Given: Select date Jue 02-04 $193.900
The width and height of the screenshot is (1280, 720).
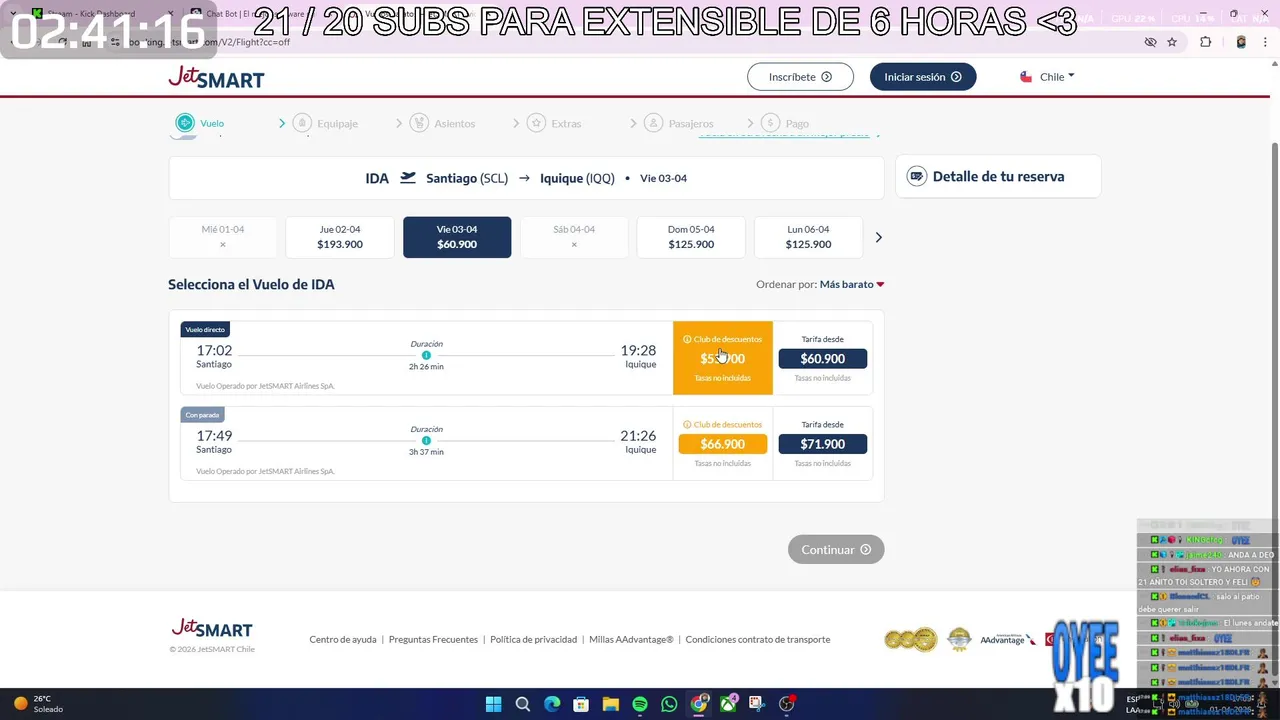Looking at the screenshot, I should point(340,237).
